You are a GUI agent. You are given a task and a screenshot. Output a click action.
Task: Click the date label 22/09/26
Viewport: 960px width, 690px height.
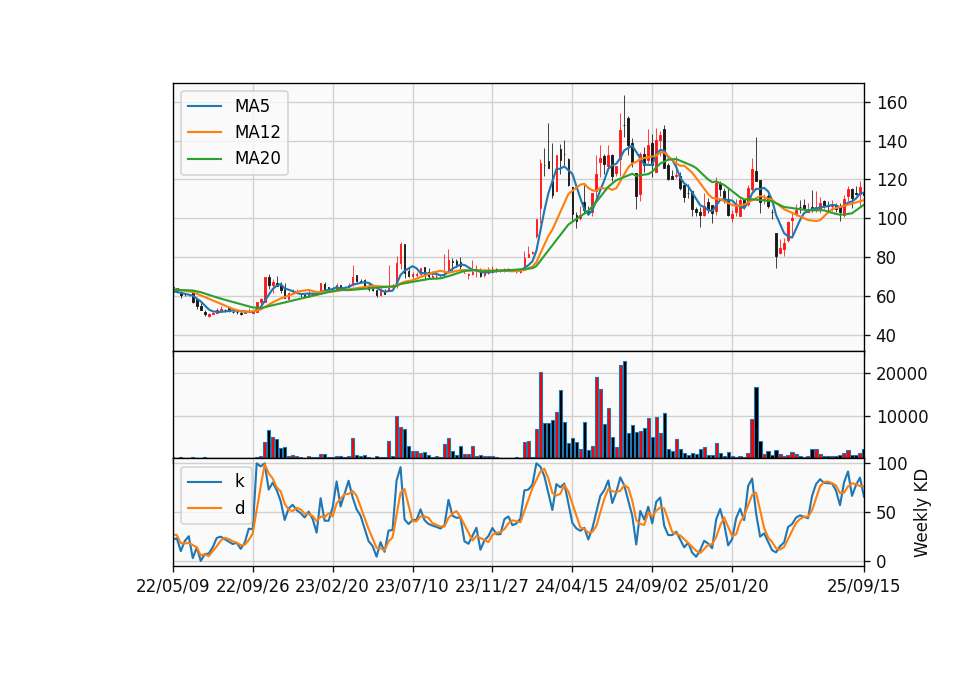coord(253,586)
